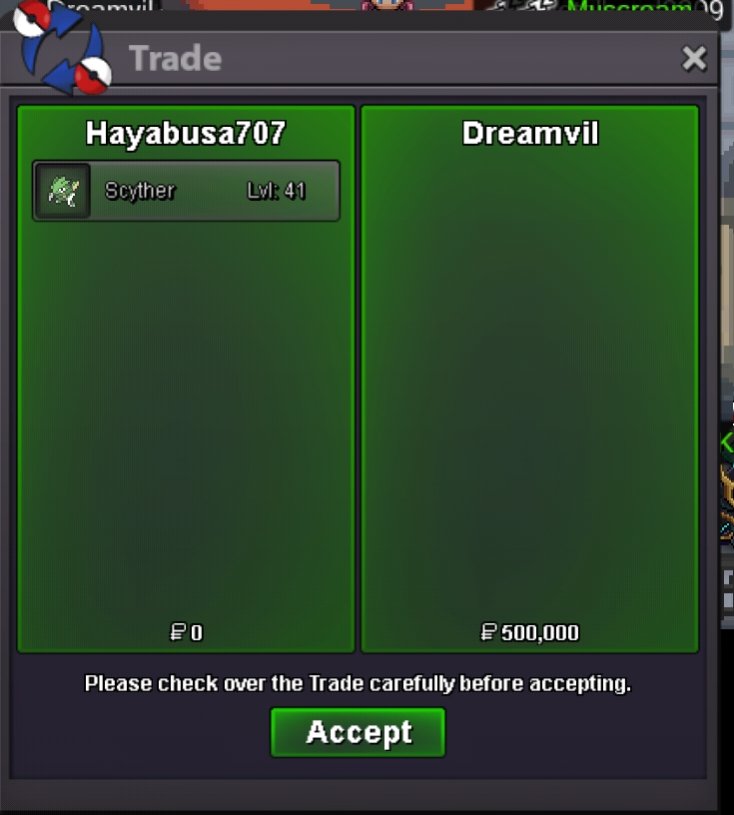The height and width of the screenshot is (815, 734).
Task: Accept the trade
Action: click(358, 732)
